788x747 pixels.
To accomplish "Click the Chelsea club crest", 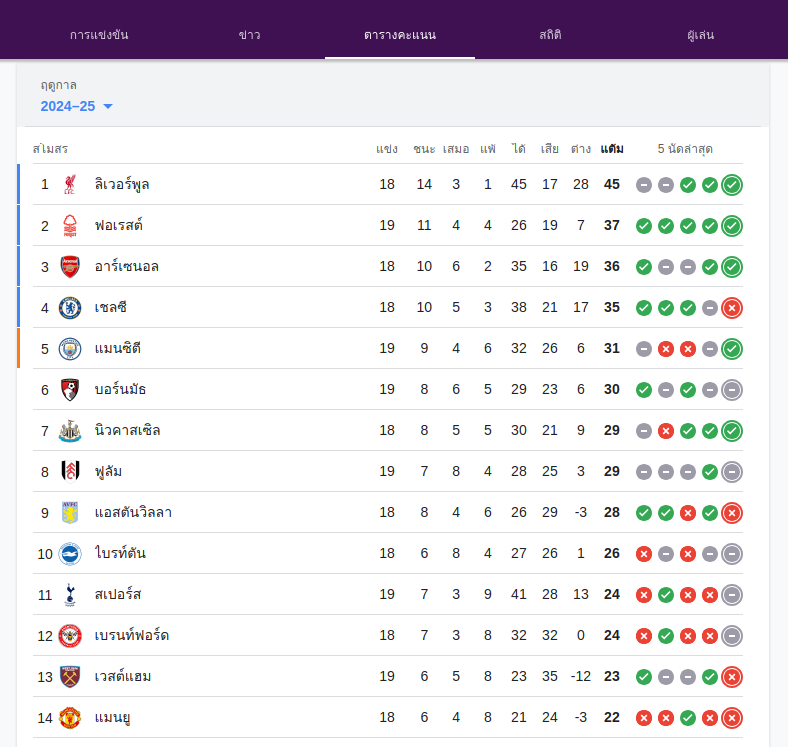I will [x=70, y=308].
